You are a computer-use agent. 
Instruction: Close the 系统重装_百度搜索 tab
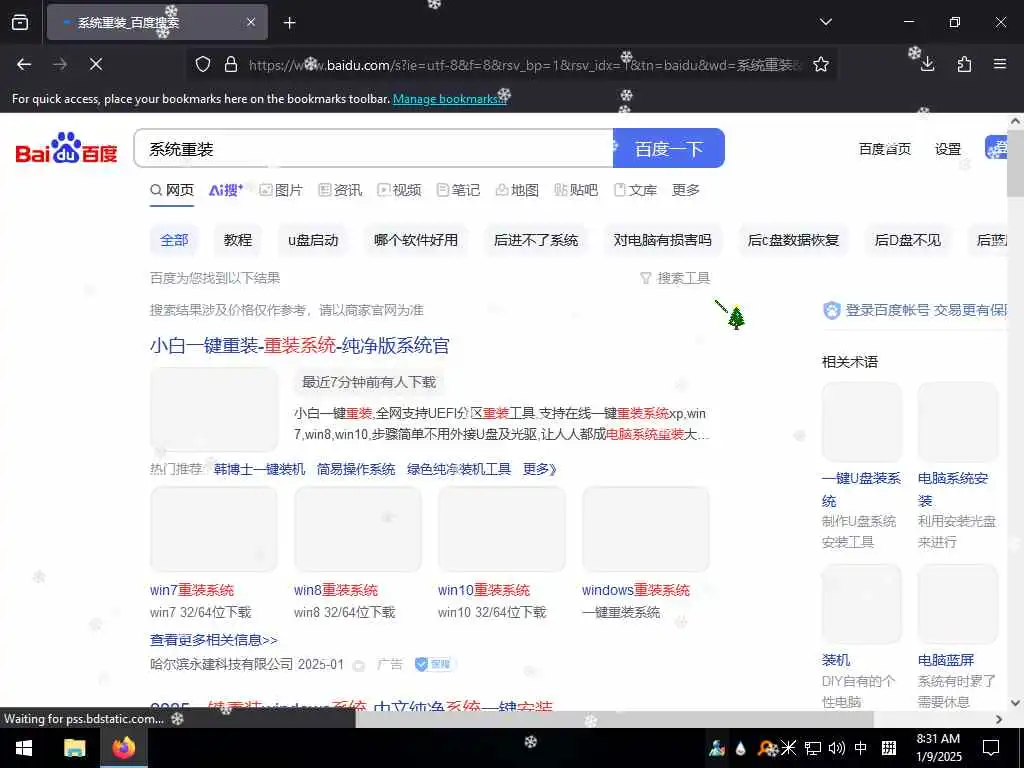click(x=250, y=23)
